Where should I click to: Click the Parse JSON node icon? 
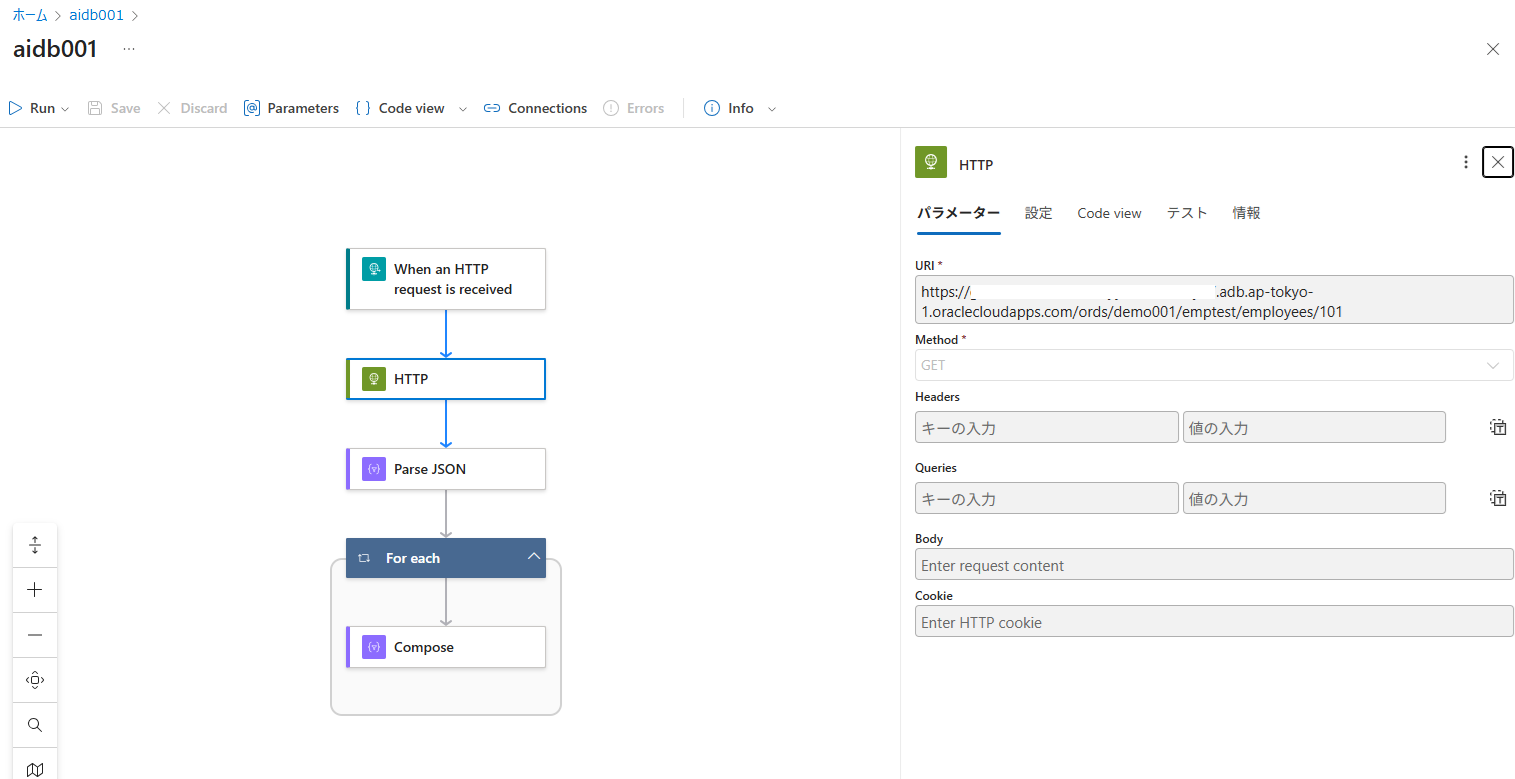pos(374,469)
